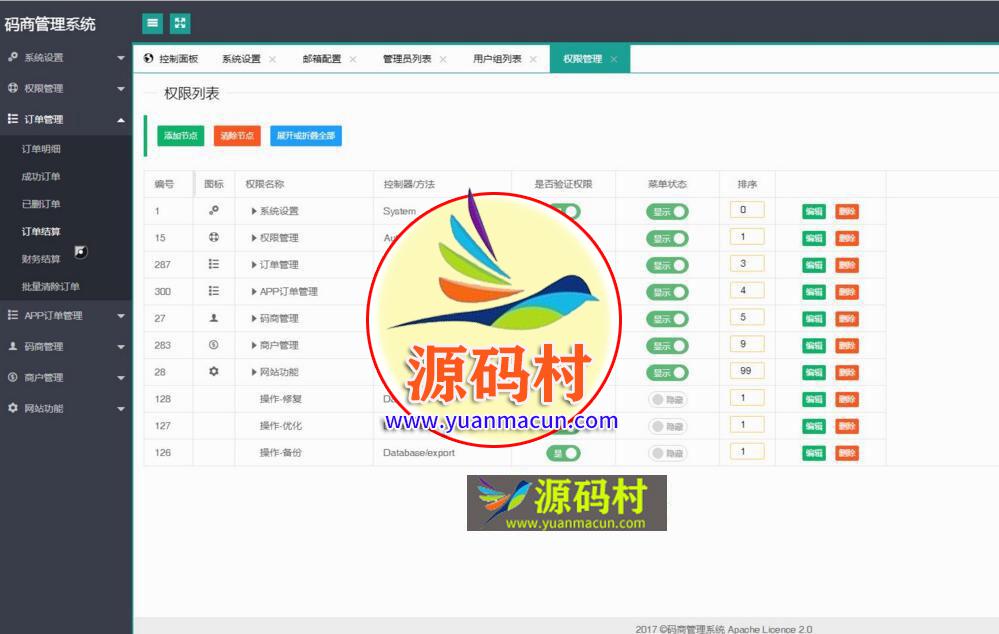Click the hamburger menu toggle icon

point(152,23)
